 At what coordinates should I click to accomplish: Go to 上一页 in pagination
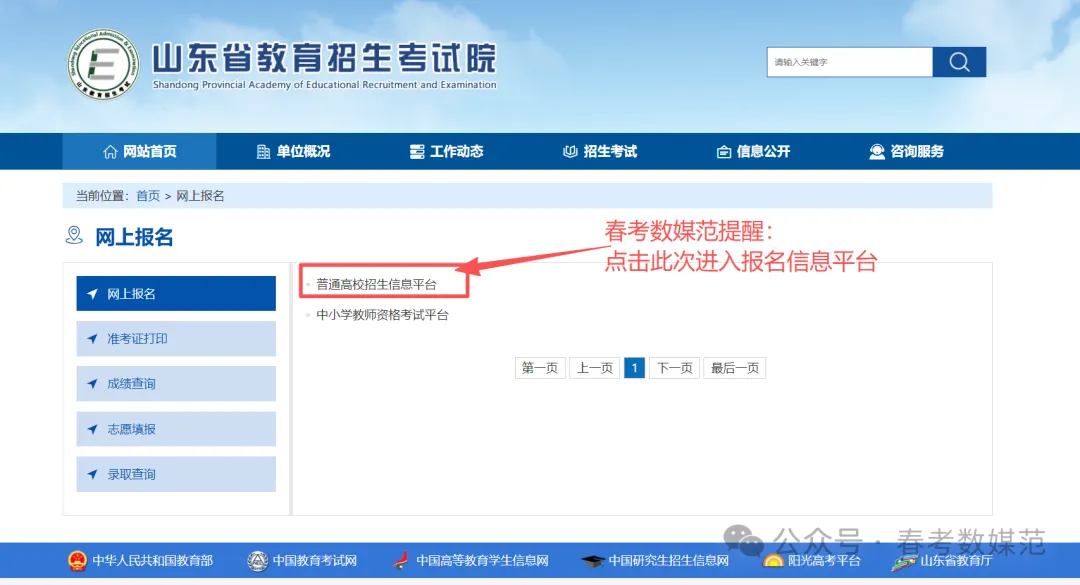point(594,368)
